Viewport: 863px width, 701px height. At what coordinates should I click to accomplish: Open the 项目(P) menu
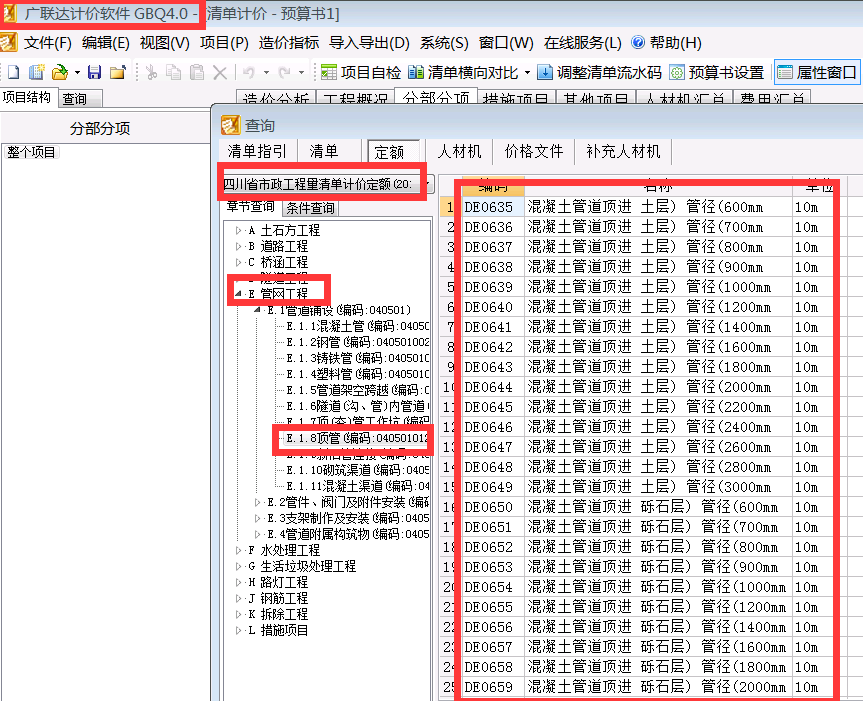pyautogui.click(x=224, y=43)
